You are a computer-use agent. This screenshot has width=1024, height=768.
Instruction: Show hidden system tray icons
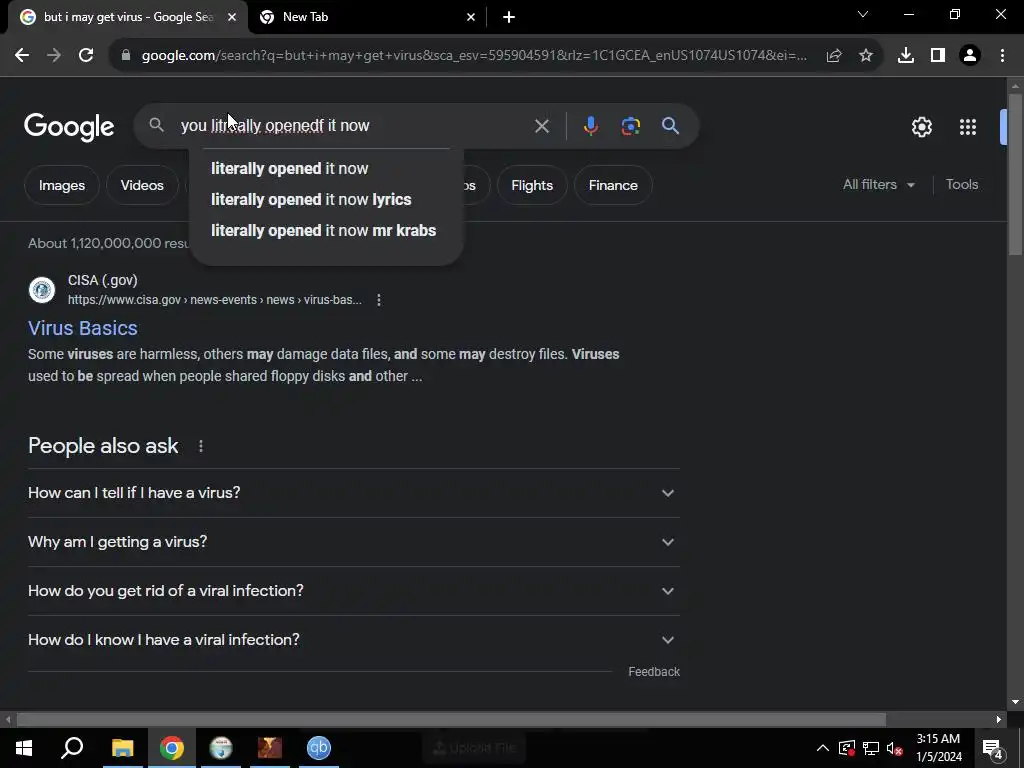823,748
